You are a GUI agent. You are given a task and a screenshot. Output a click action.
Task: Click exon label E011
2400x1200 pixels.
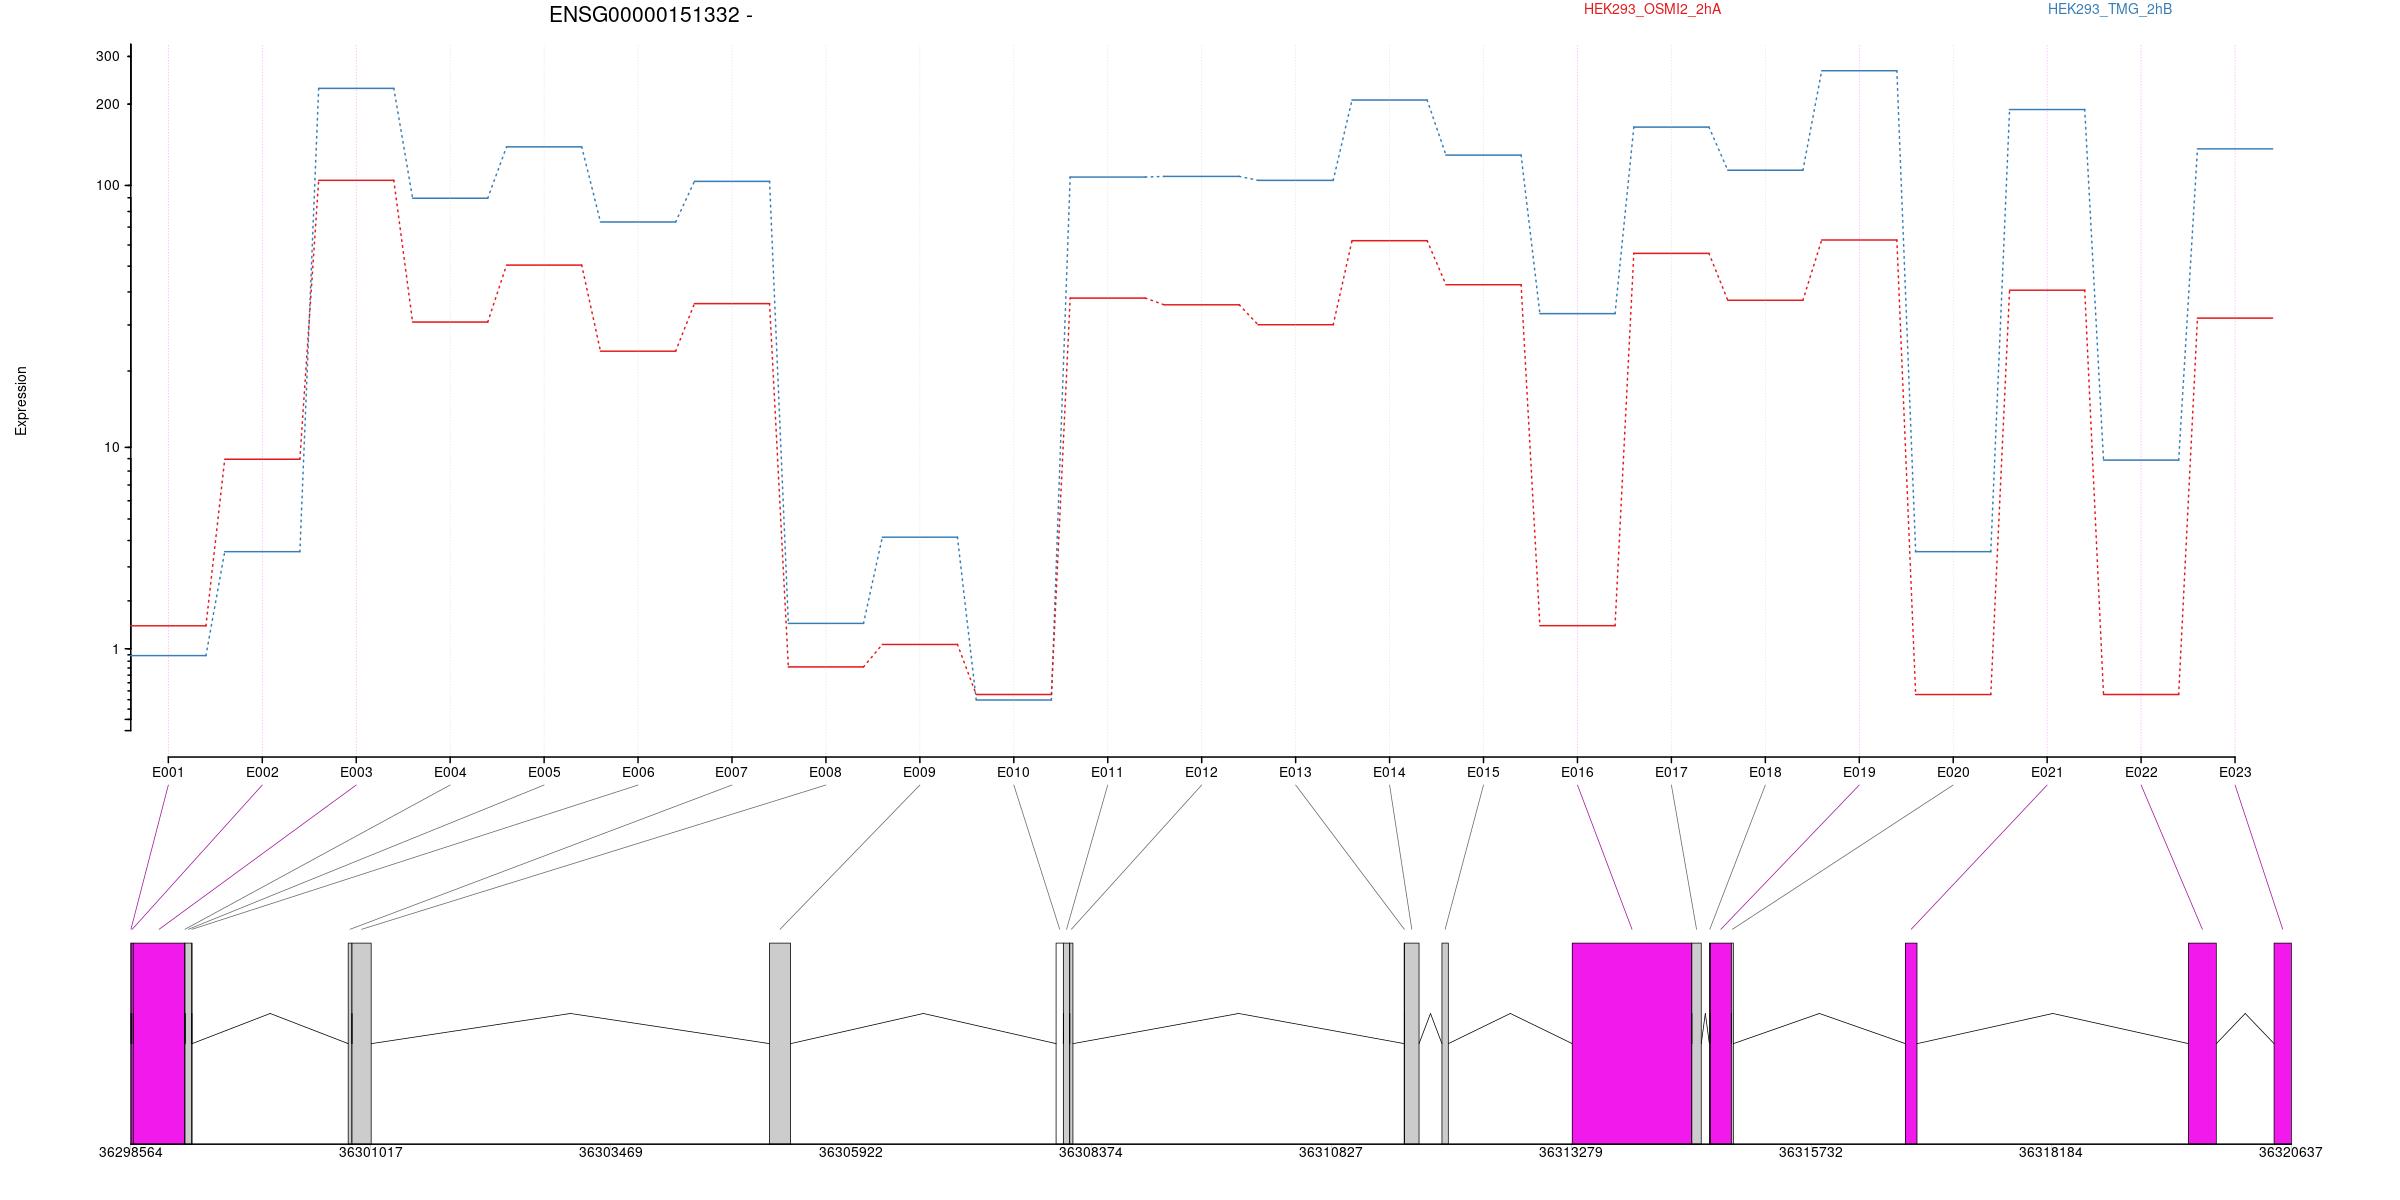pyautogui.click(x=1107, y=772)
